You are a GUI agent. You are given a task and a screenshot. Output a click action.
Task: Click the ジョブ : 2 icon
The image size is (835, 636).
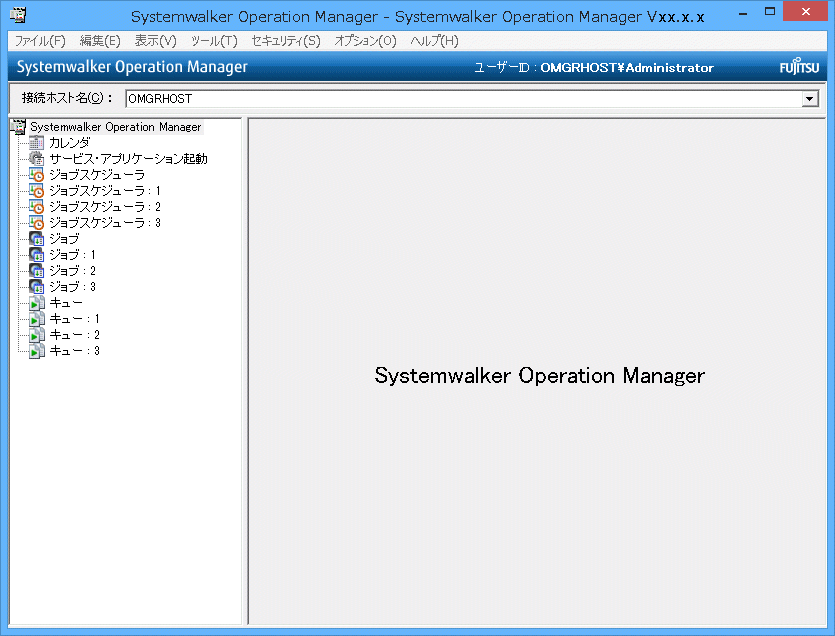[x=36, y=271]
